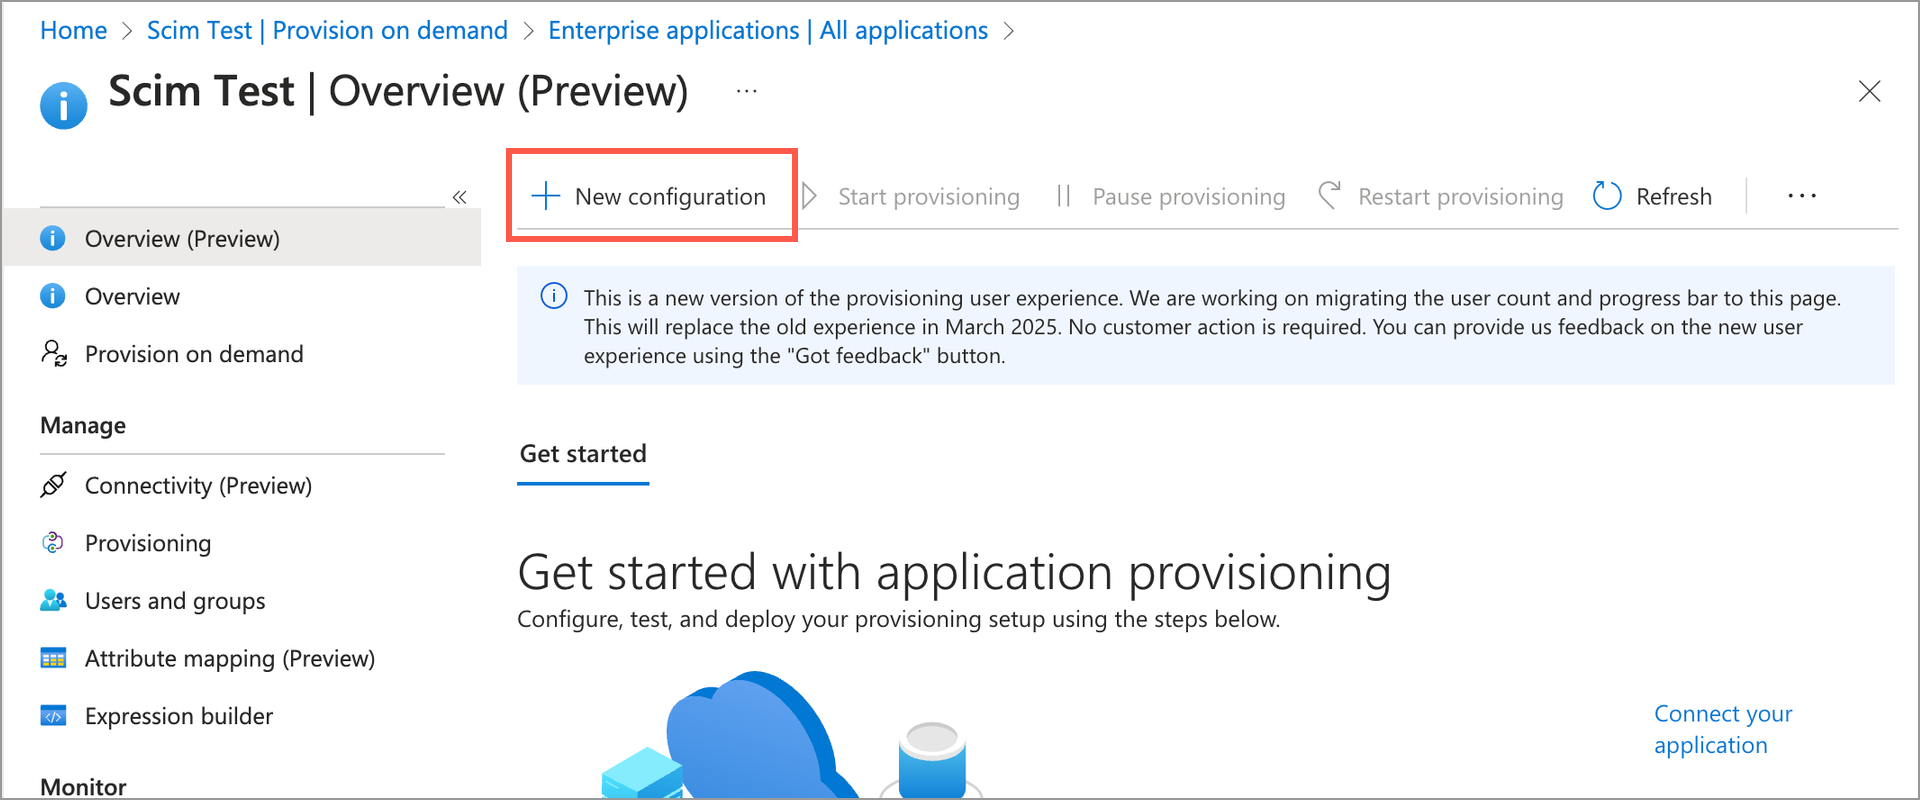Click the Refresh circular arrow icon
The height and width of the screenshot is (800, 1920).
pyautogui.click(x=1606, y=196)
